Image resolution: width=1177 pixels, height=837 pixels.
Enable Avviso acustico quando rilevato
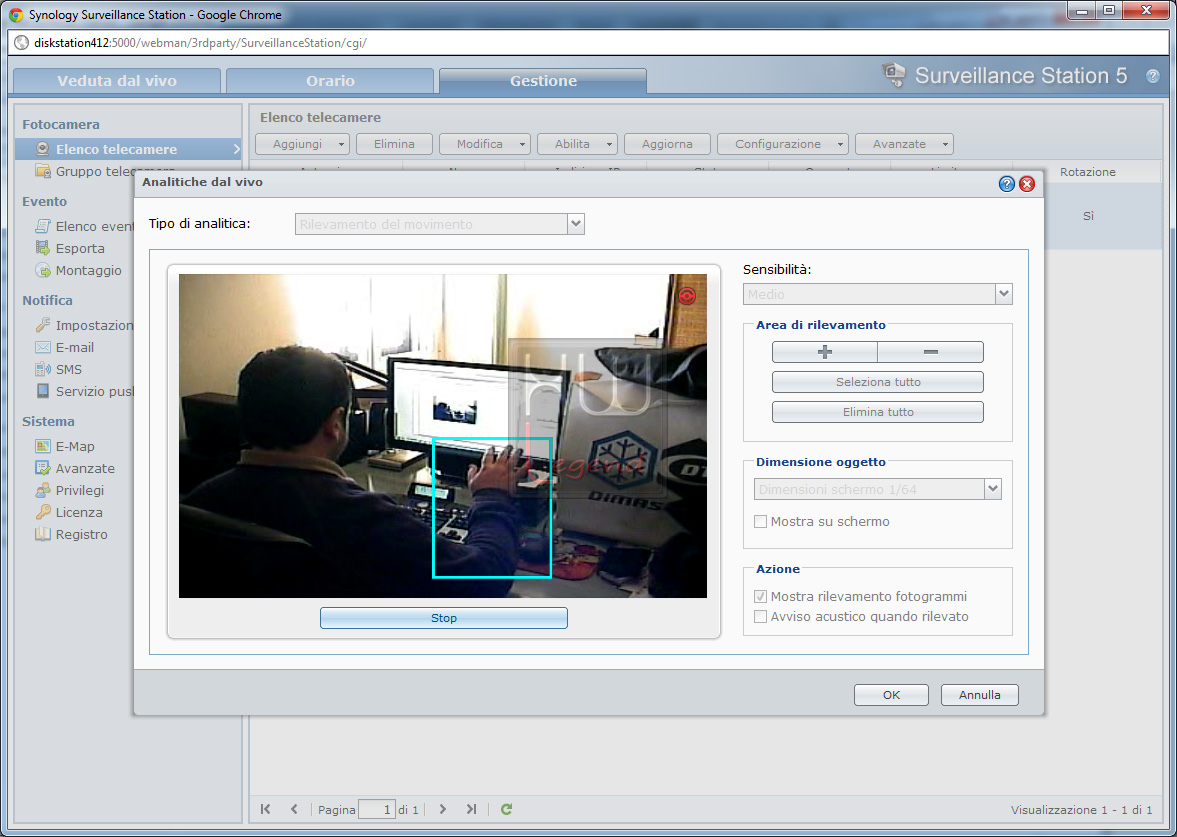[760, 617]
